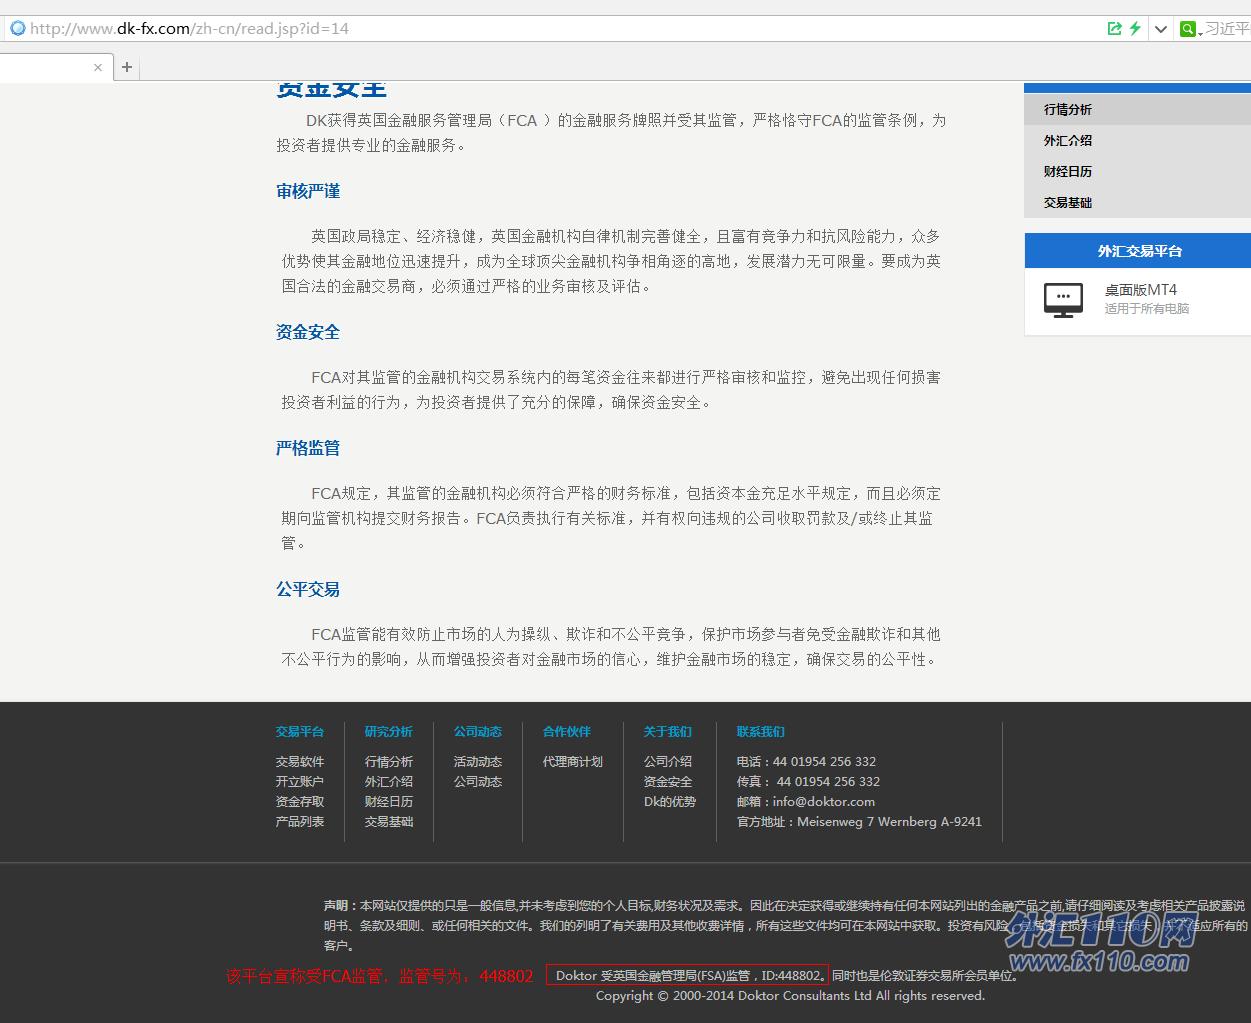Open the 桌面版MT4 download link

pos(1140,290)
